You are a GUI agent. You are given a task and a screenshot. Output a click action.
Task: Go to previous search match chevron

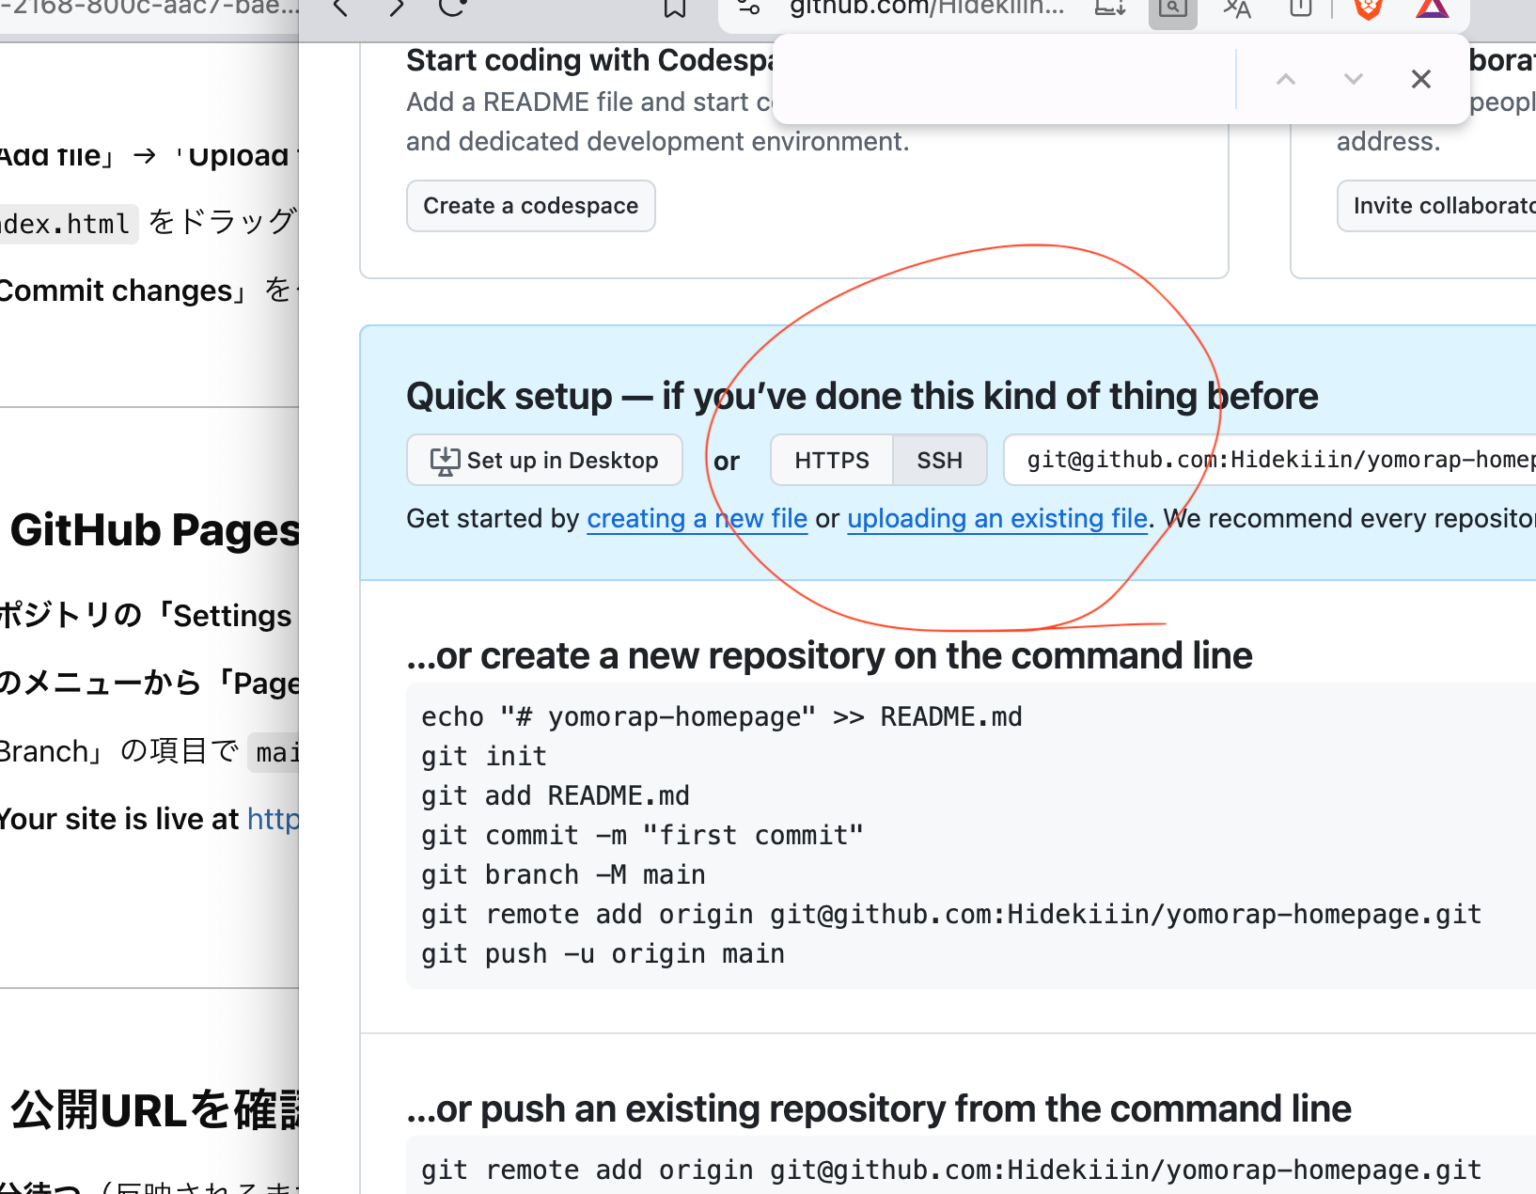tap(1286, 78)
